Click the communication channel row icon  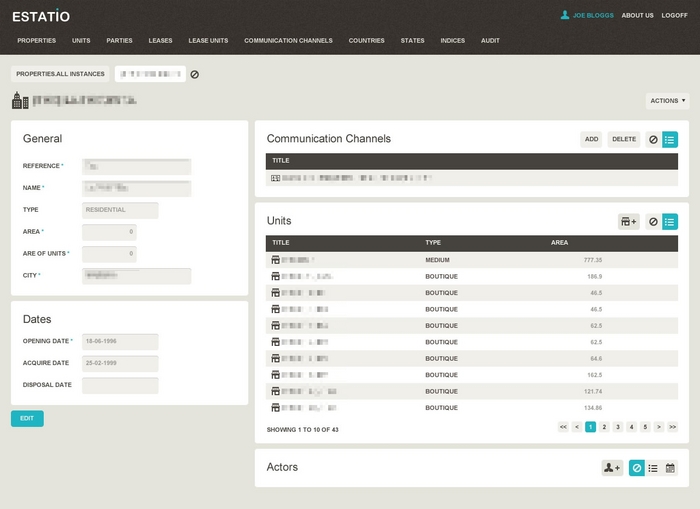pos(276,178)
